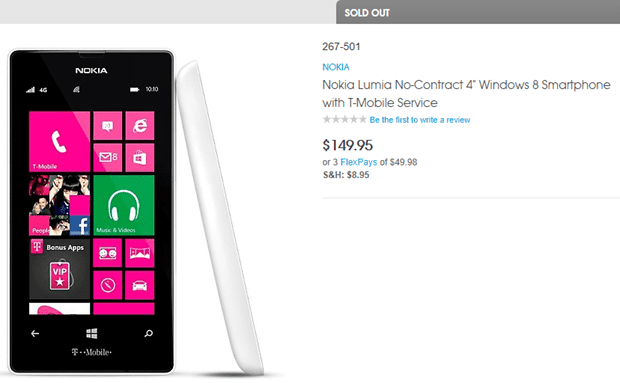The image size is (620, 383).
Task: Open the Windows Store bag tile
Action: click(140, 158)
